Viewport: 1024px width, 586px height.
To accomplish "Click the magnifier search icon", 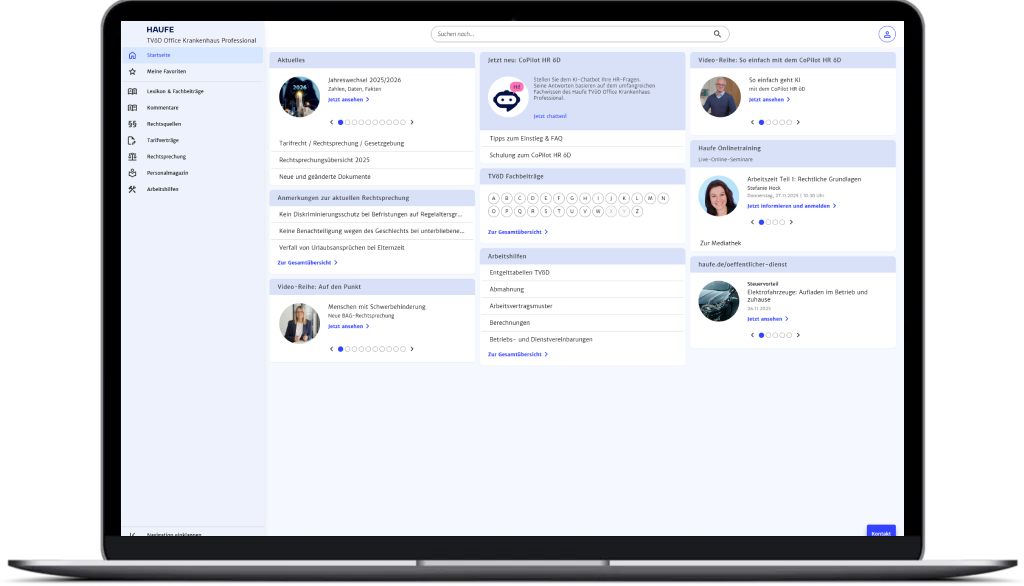I will (x=717, y=34).
